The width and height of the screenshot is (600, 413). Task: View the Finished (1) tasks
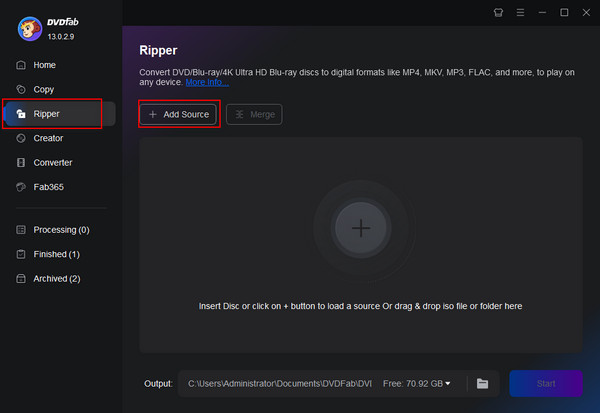coord(57,254)
